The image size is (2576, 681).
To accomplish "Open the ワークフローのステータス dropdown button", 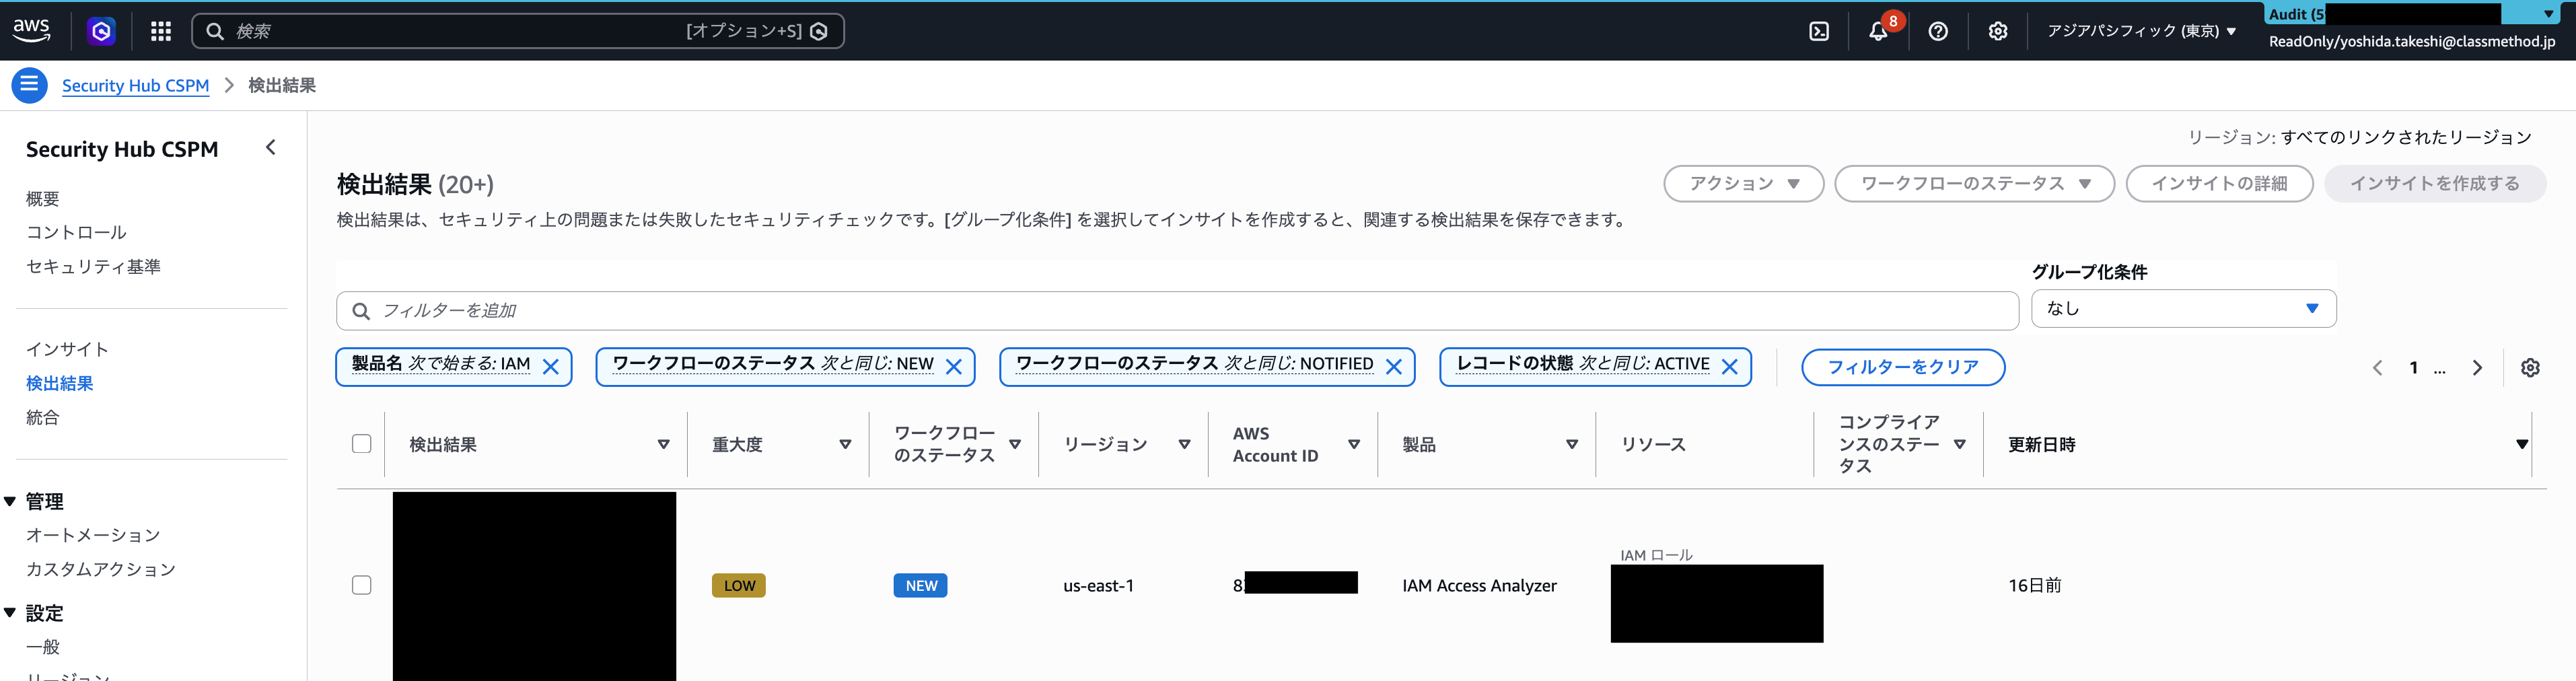I will [x=1974, y=184].
